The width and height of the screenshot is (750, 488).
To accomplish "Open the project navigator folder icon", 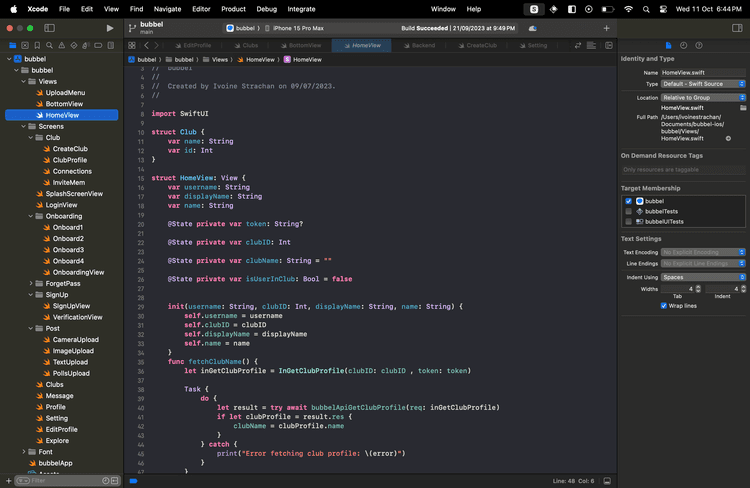I will click(x=12, y=45).
